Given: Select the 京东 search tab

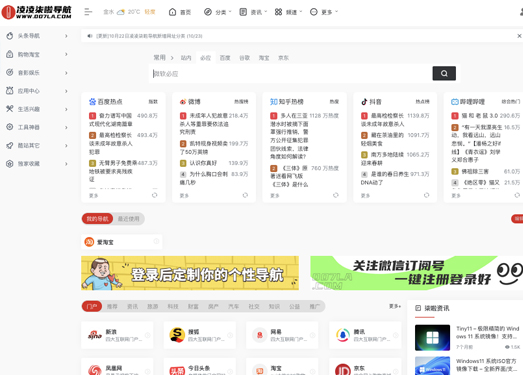Looking at the screenshot, I should click(x=283, y=58).
